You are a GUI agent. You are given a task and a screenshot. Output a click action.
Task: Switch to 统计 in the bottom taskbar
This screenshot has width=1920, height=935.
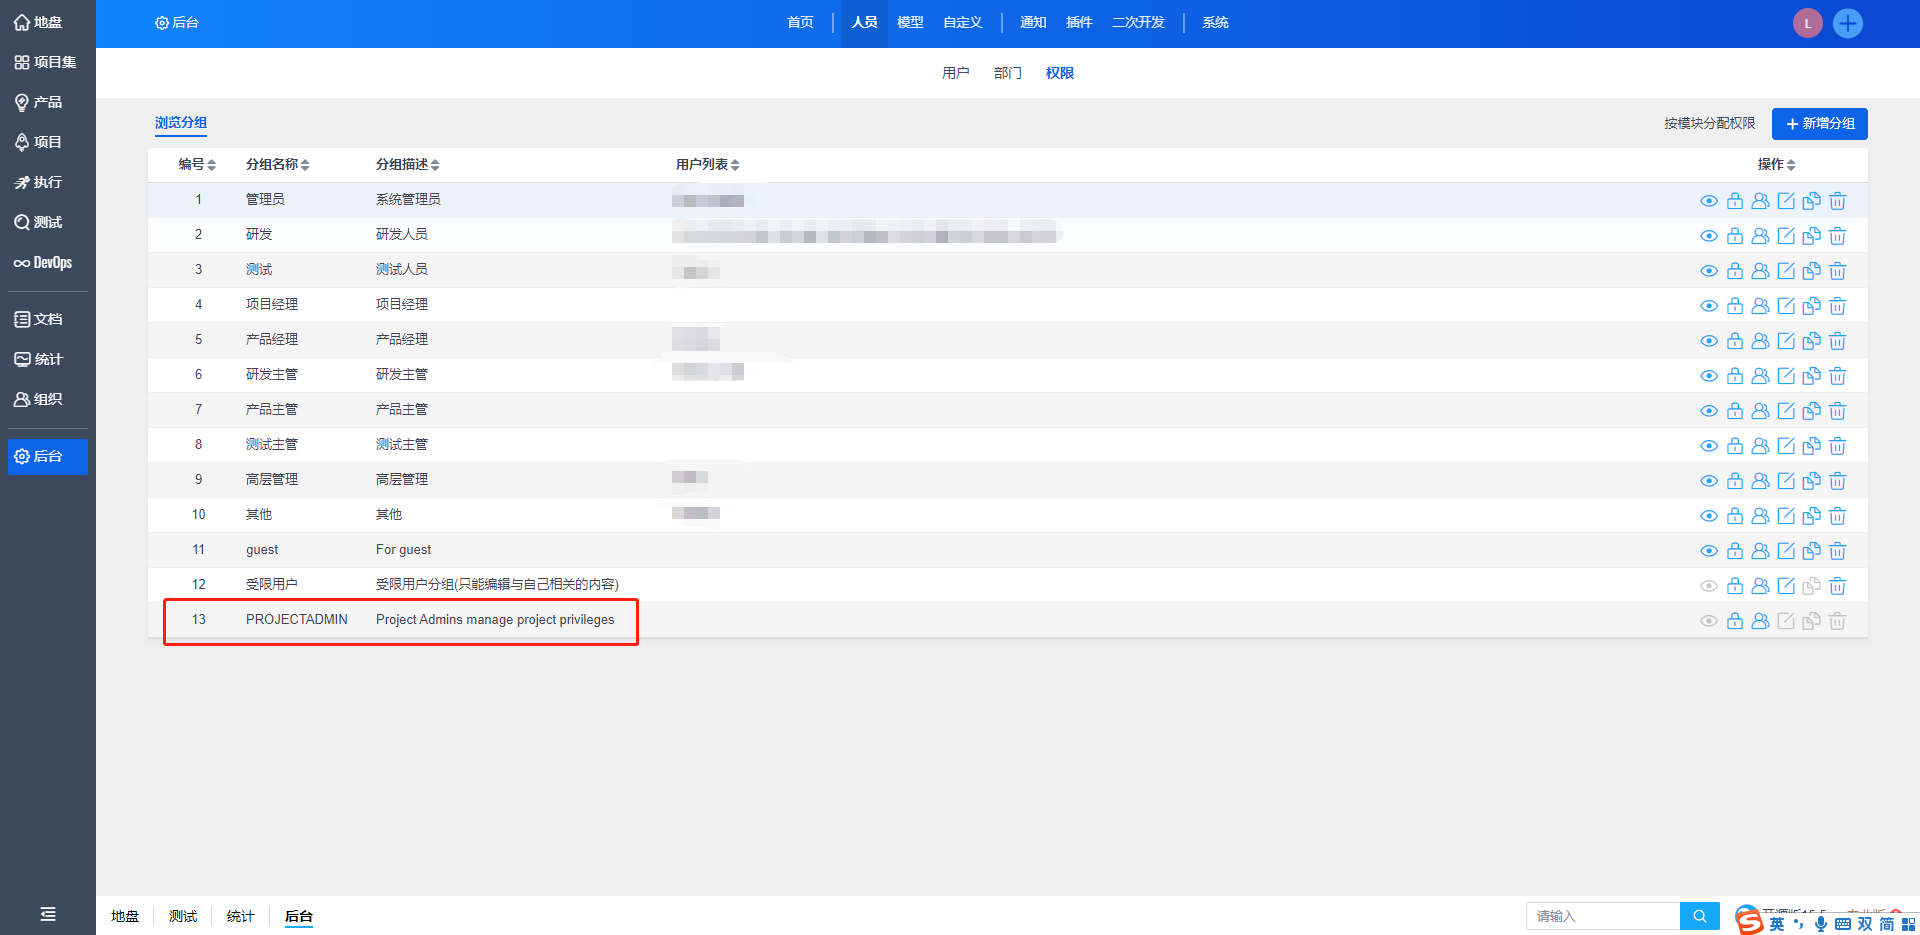pos(241,916)
